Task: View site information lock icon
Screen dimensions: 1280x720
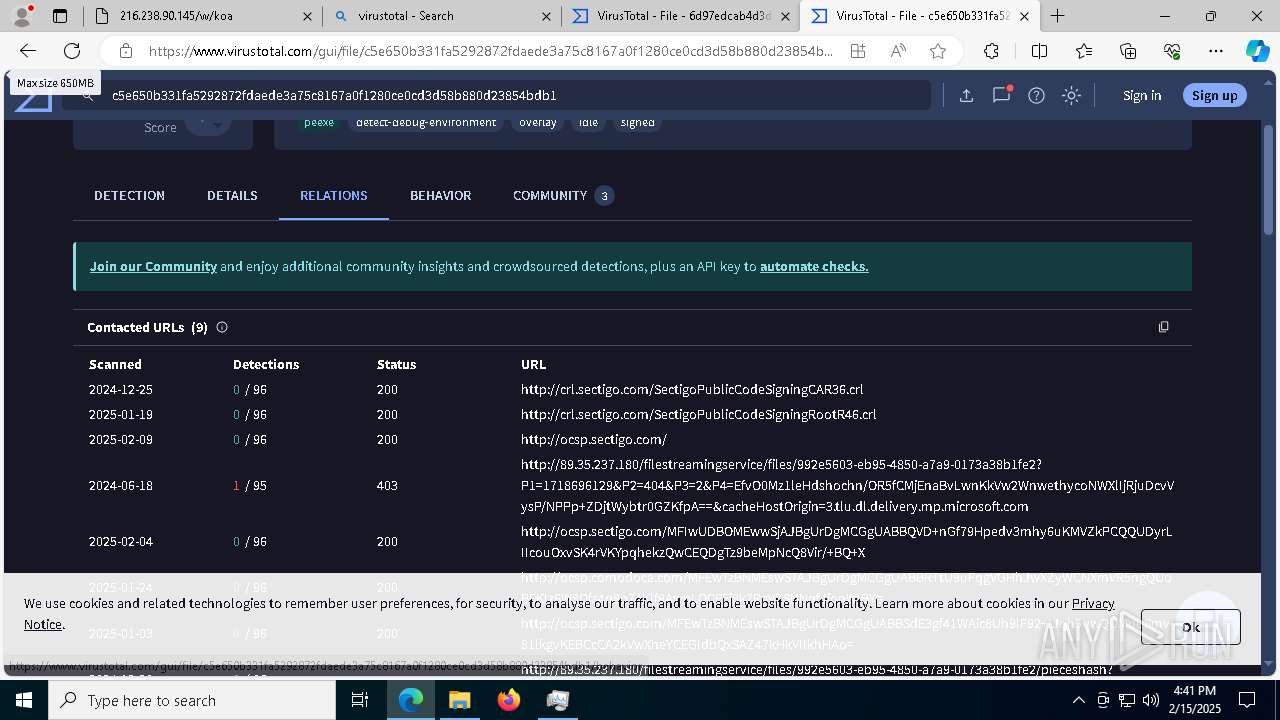Action: coord(125,51)
